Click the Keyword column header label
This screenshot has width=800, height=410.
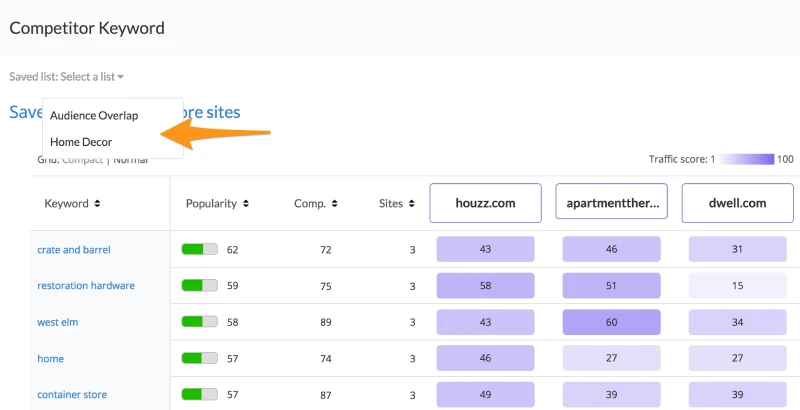point(66,203)
